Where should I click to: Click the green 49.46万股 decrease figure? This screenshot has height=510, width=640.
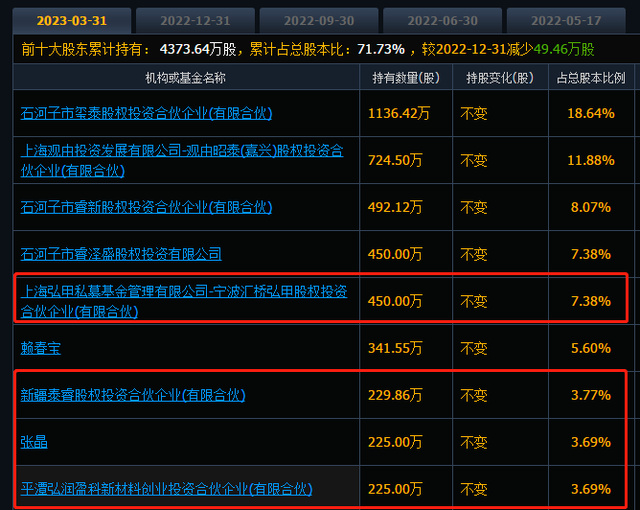click(x=564, y=49)
